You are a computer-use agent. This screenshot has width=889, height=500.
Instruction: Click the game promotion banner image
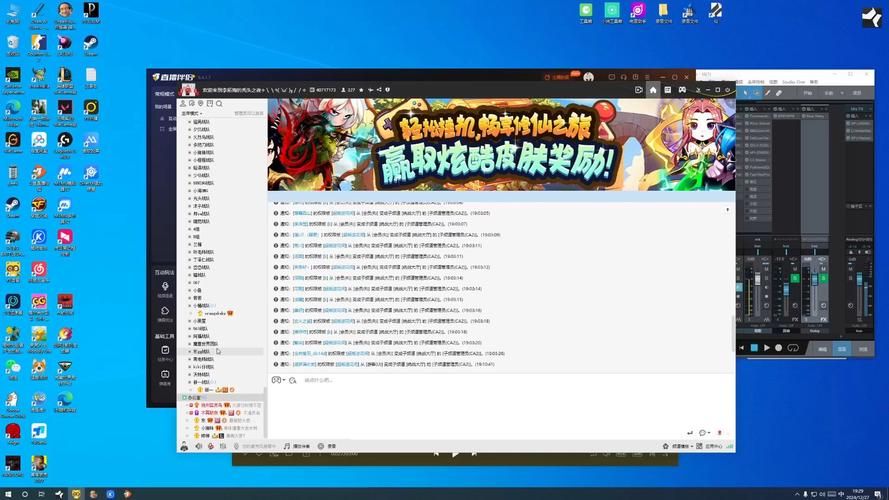pos(501,145)
